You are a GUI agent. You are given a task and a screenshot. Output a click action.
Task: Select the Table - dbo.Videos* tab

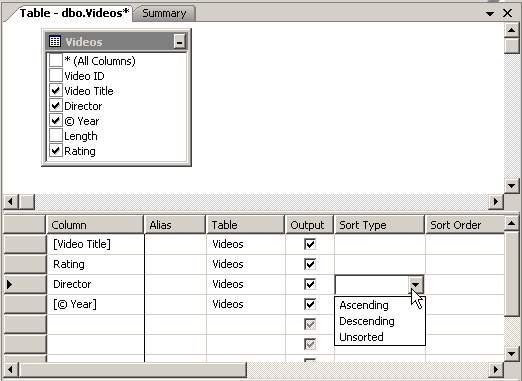pyautogui.click(x=74, y=13)
